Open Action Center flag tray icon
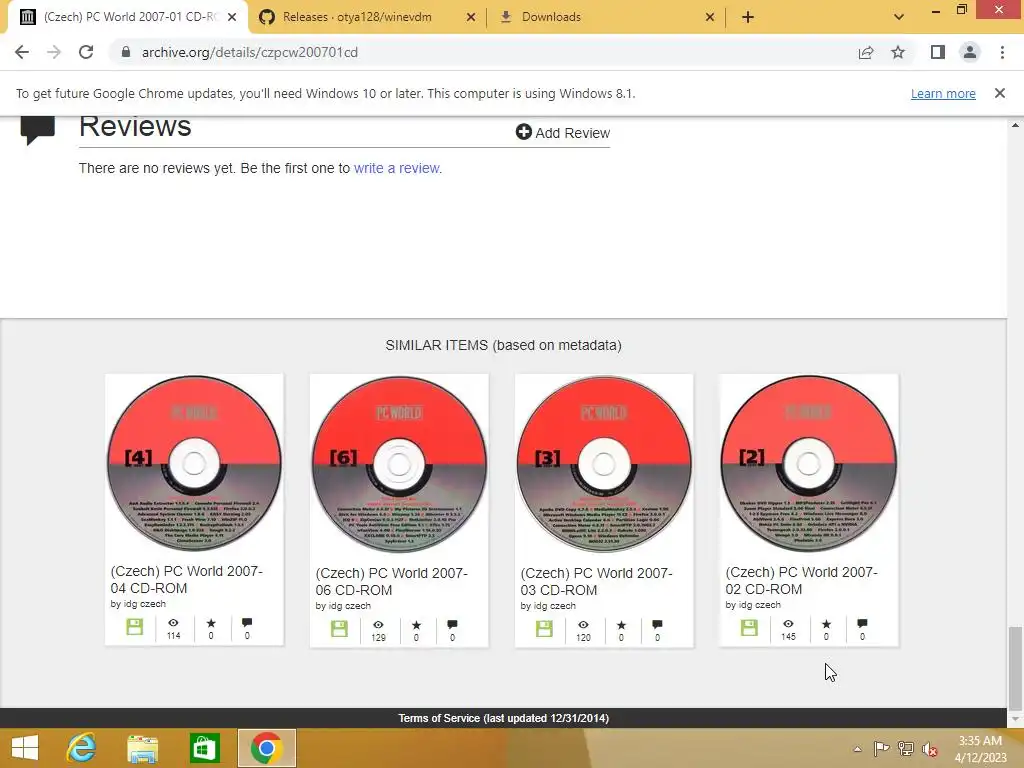This screenshot has width=1024, height=768. click(882, 748)
